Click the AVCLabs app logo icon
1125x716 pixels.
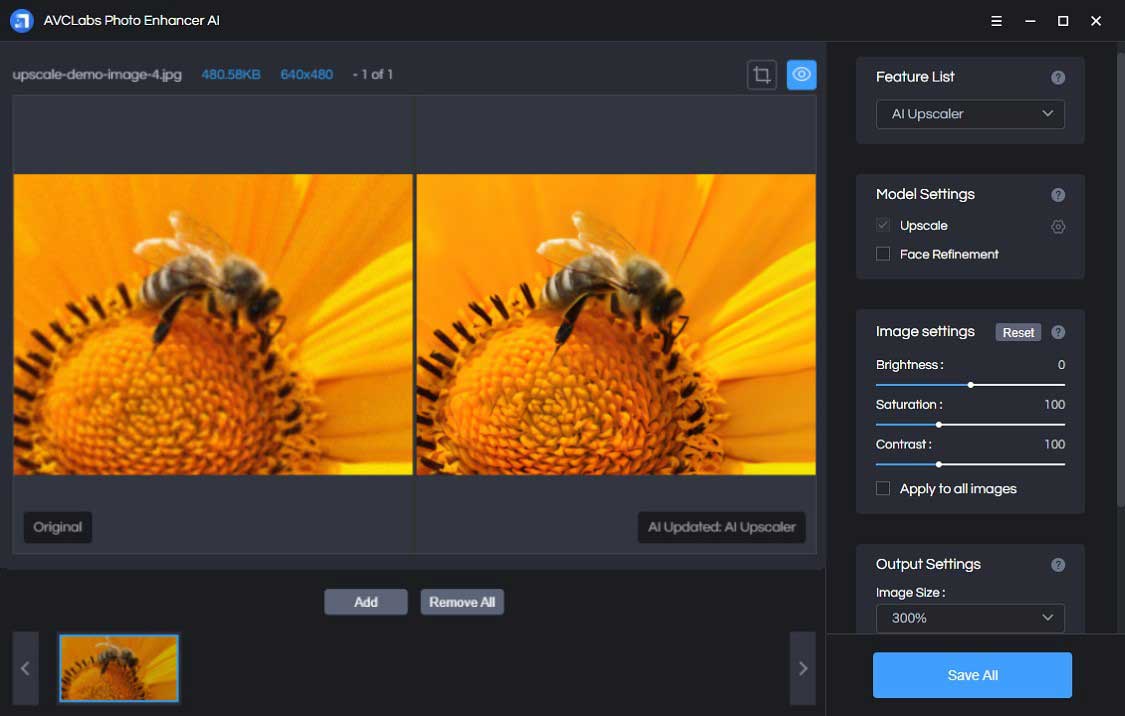tap(22, 21)
